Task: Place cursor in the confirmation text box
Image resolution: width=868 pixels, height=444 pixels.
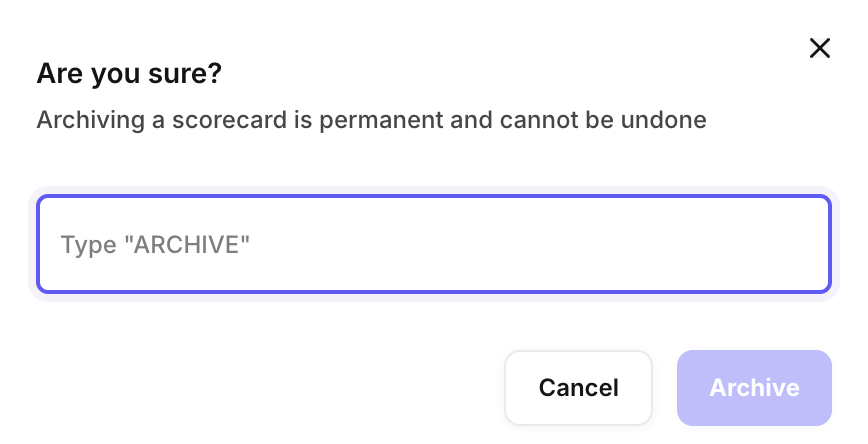Action: pyautogui.click(x=433, y=244)
